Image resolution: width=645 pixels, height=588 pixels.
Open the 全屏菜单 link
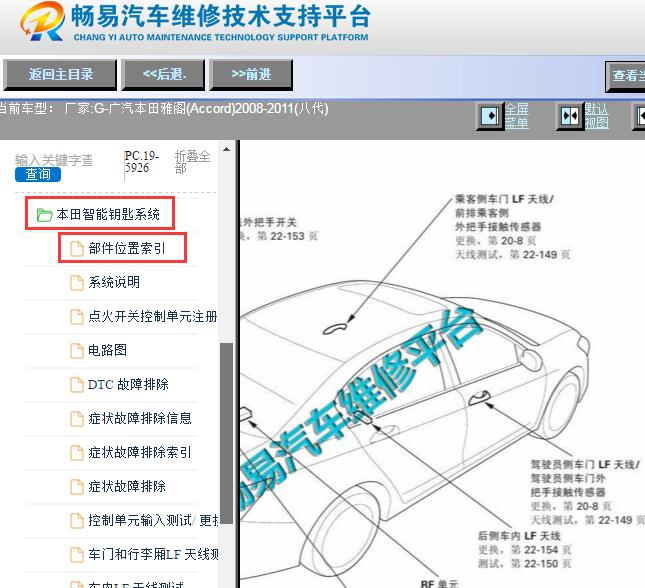[517, 116]
